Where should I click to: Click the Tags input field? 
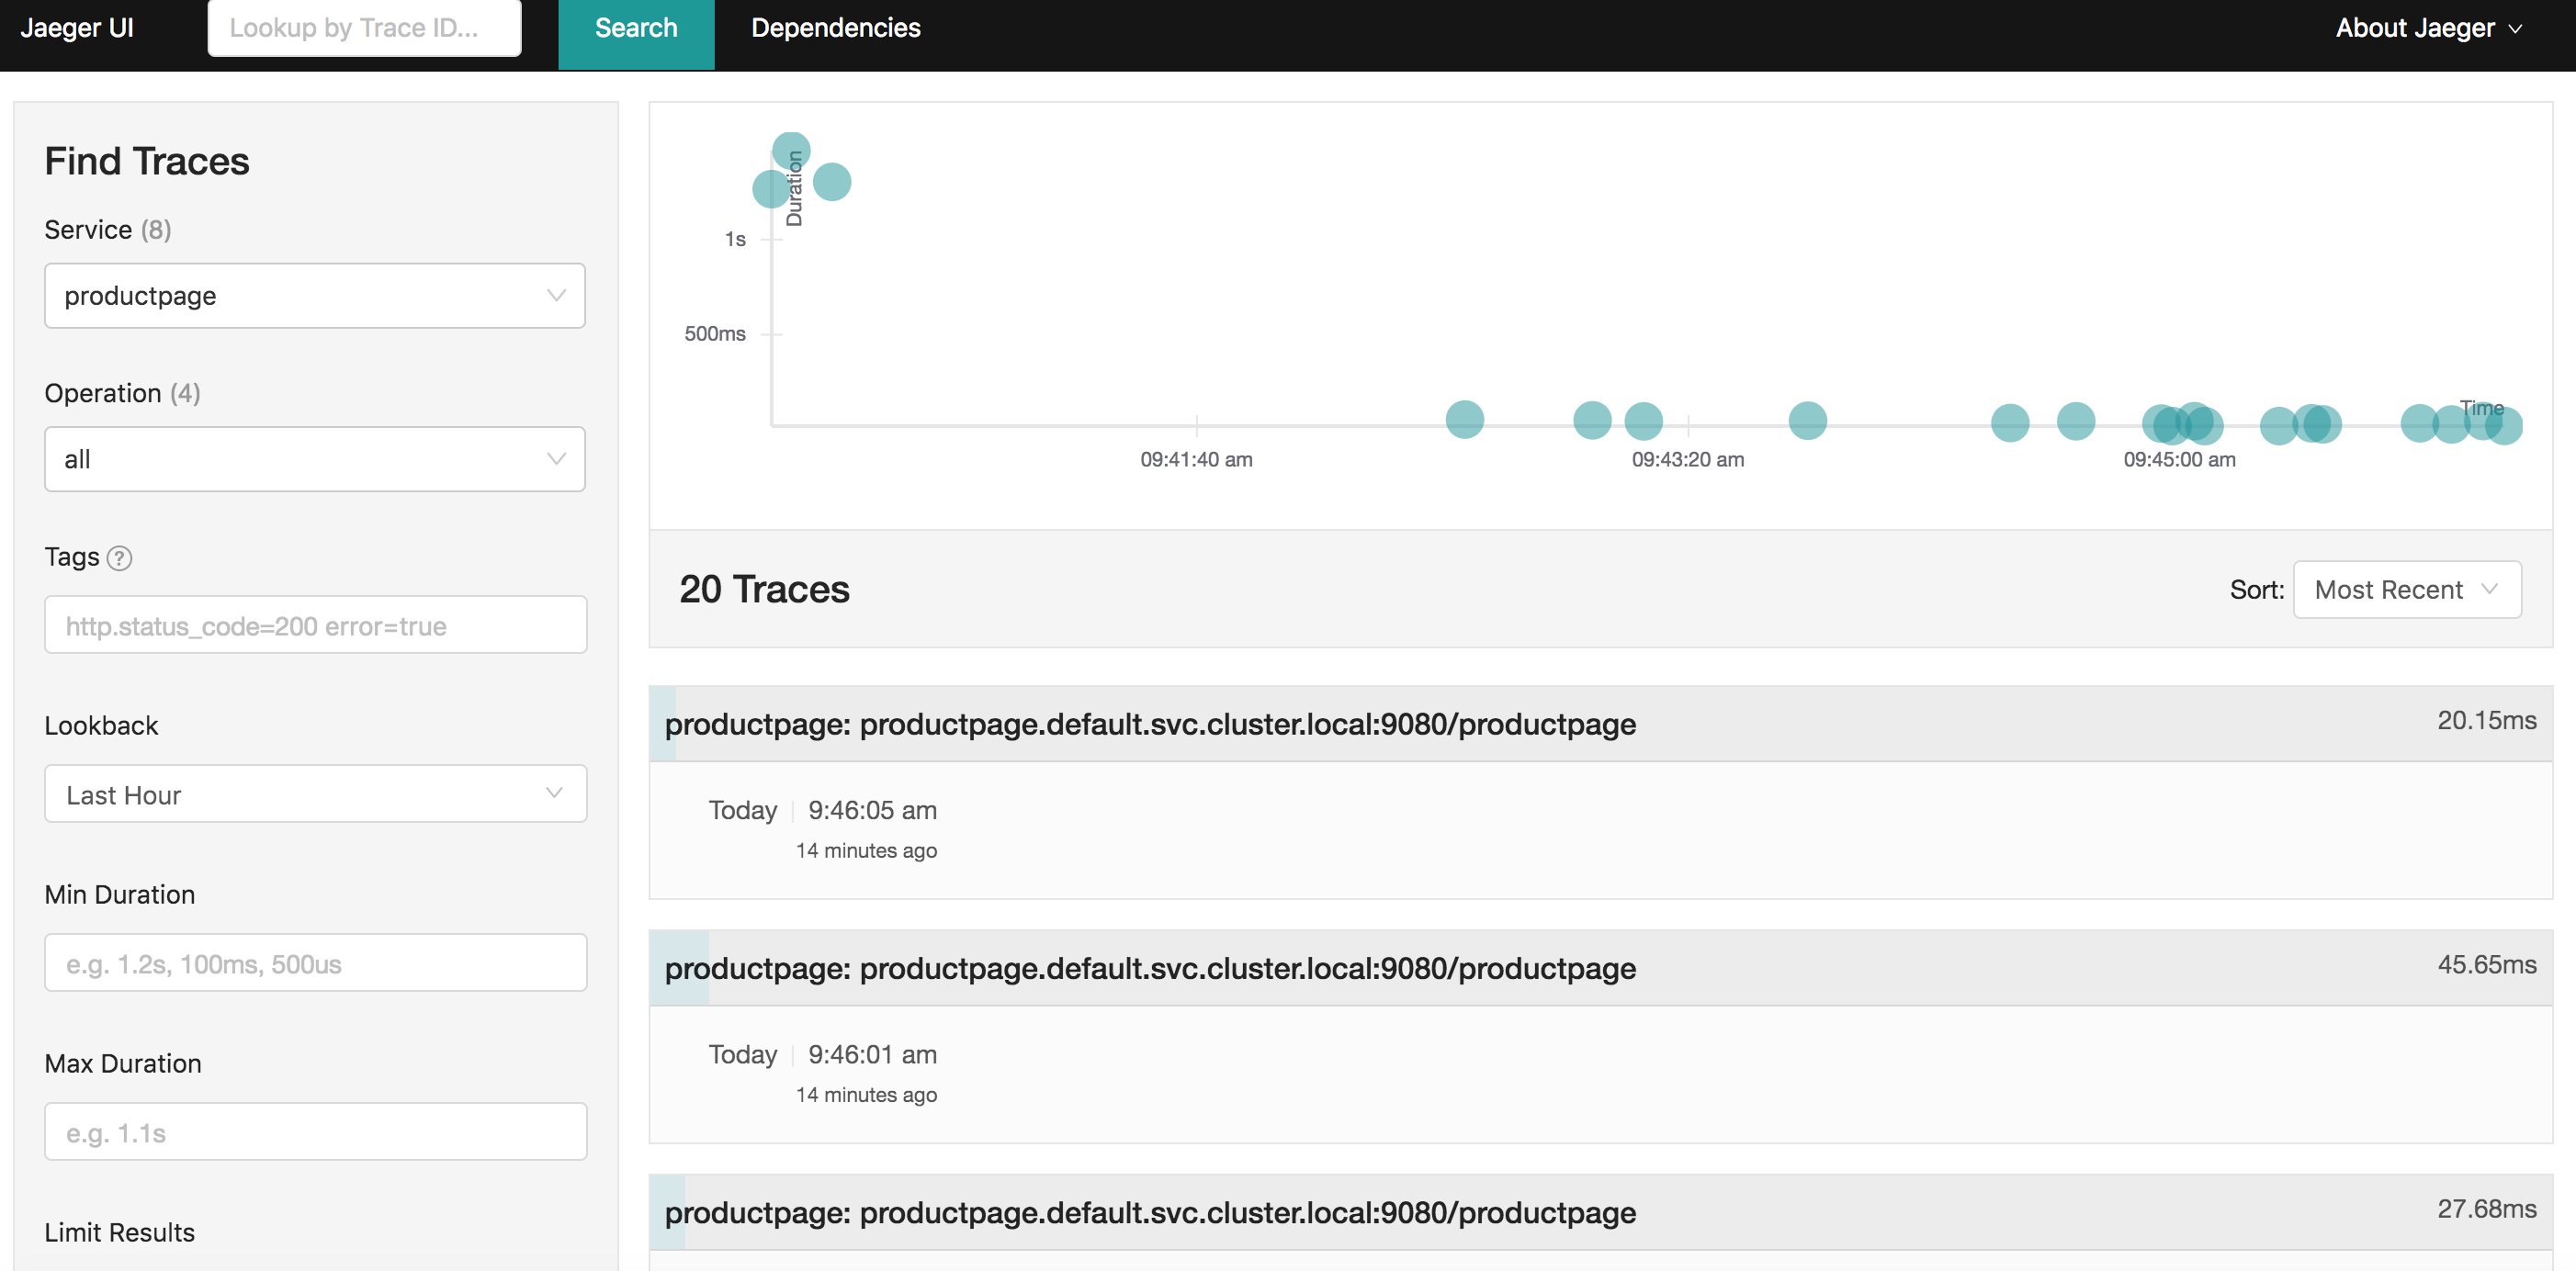pyautogui.click(x=315, y=626)
